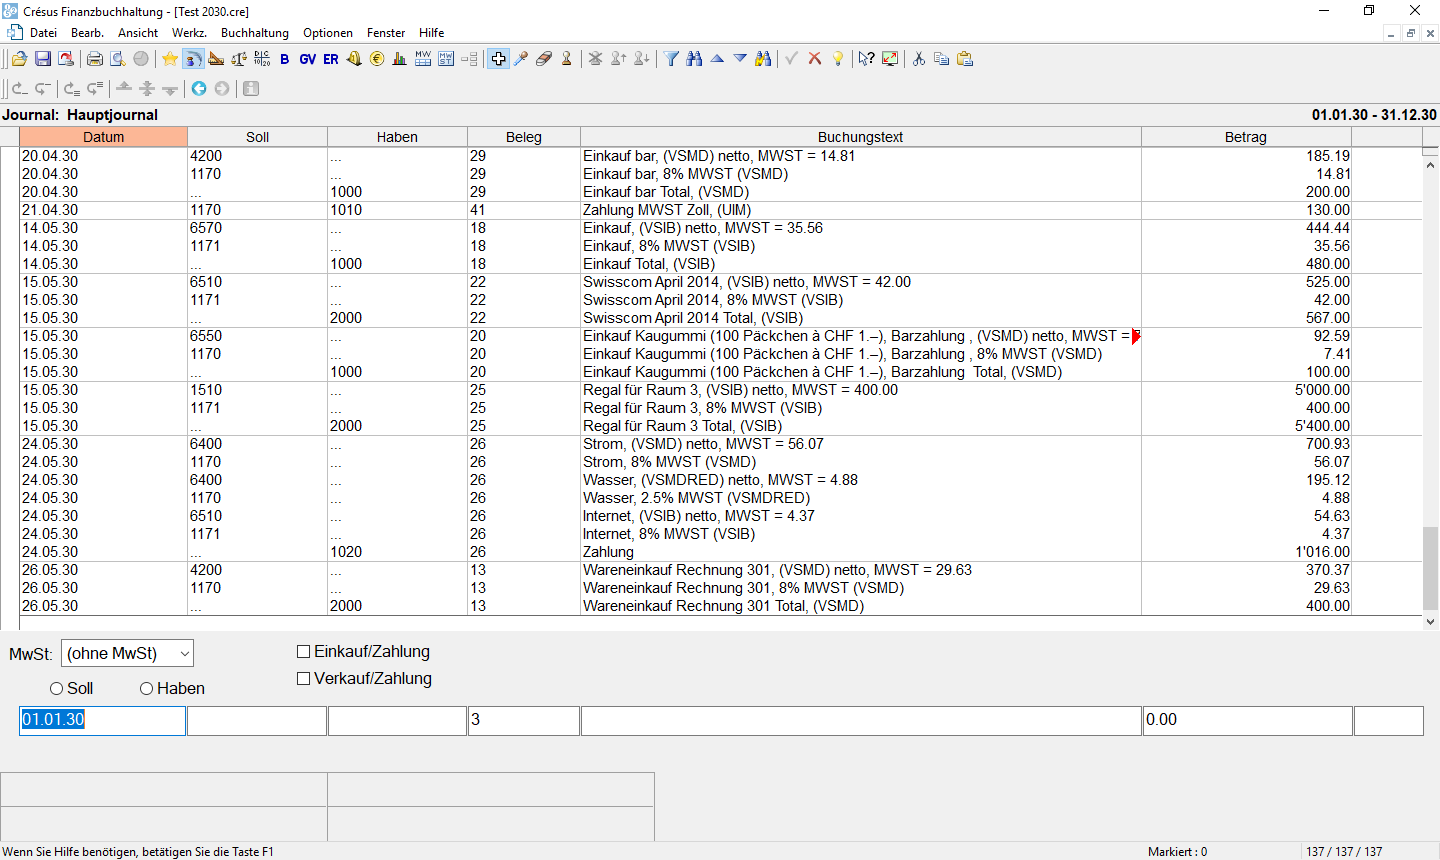1440x860 pixels.
Task: Click the blue down triangle icon
Action: 740,59
